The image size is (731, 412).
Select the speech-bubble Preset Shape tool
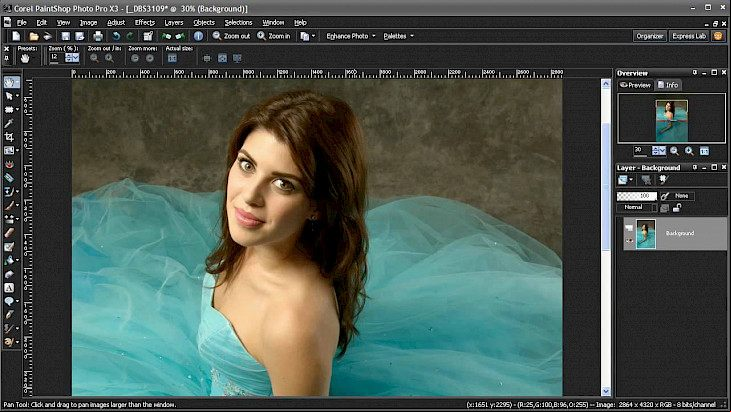point(9,301)
